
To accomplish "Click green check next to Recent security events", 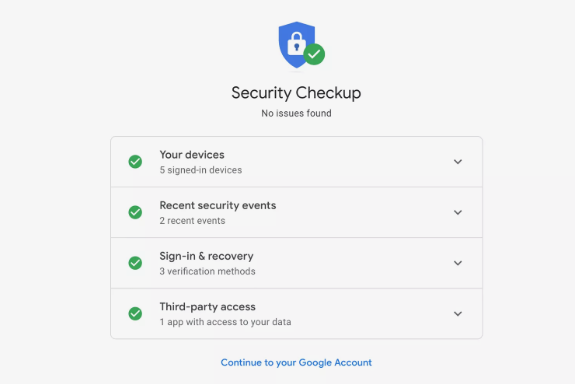I will [x=135, y=212].
